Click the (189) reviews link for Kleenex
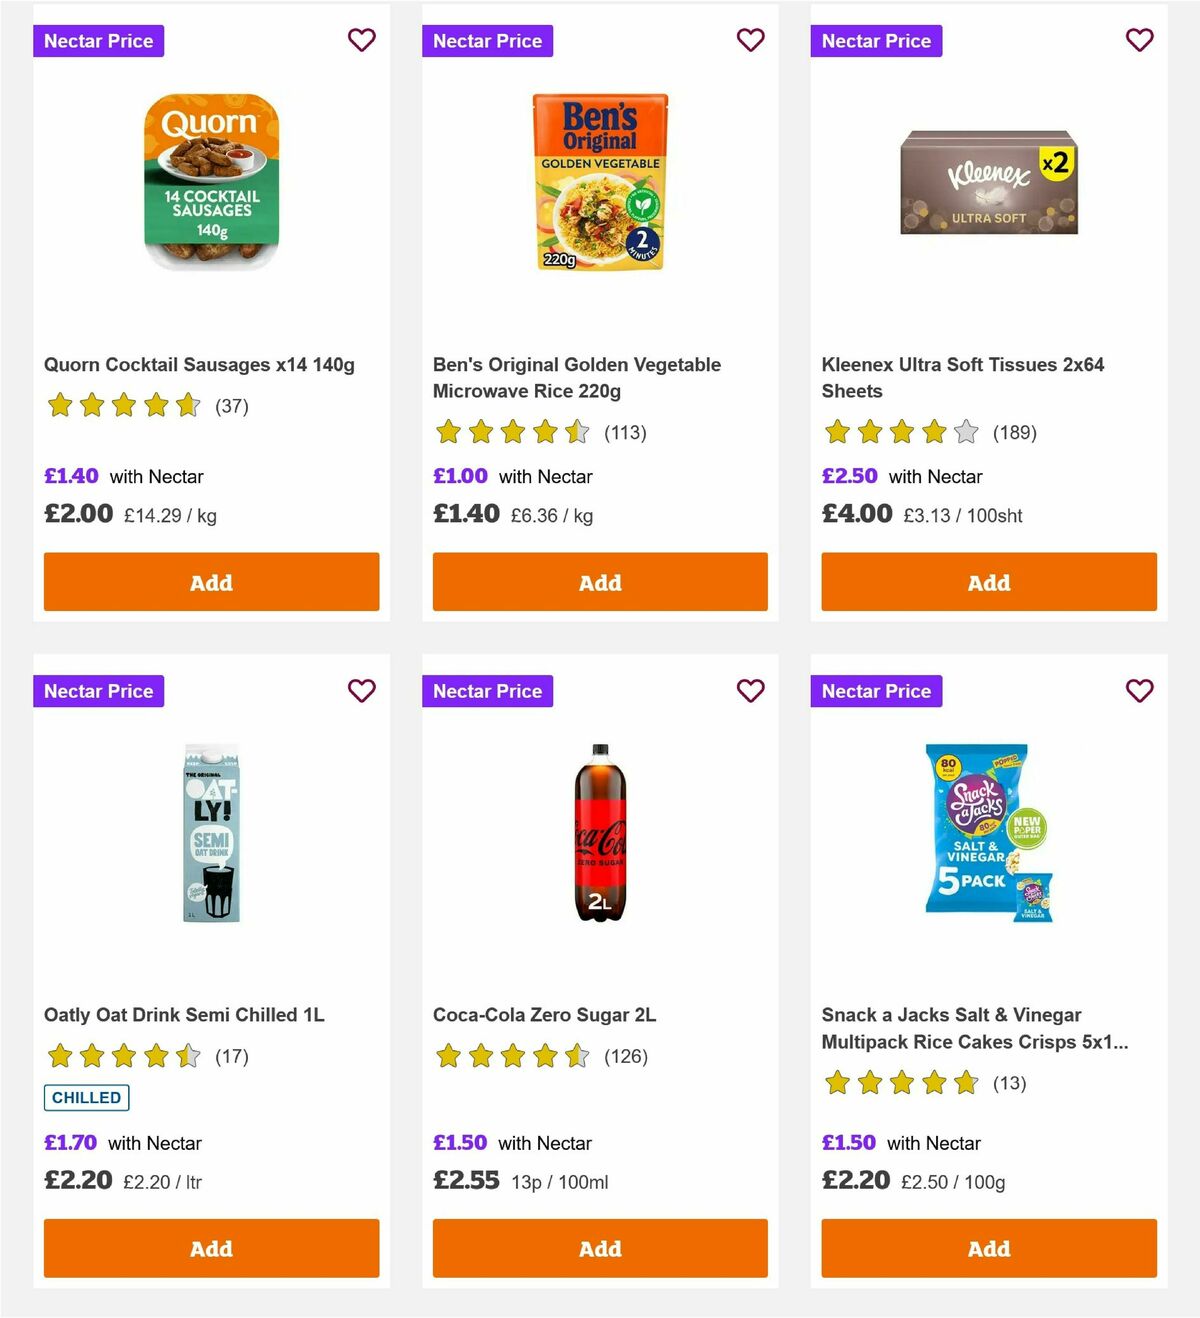1200x1318 pixels. [x=1014, y=432]
